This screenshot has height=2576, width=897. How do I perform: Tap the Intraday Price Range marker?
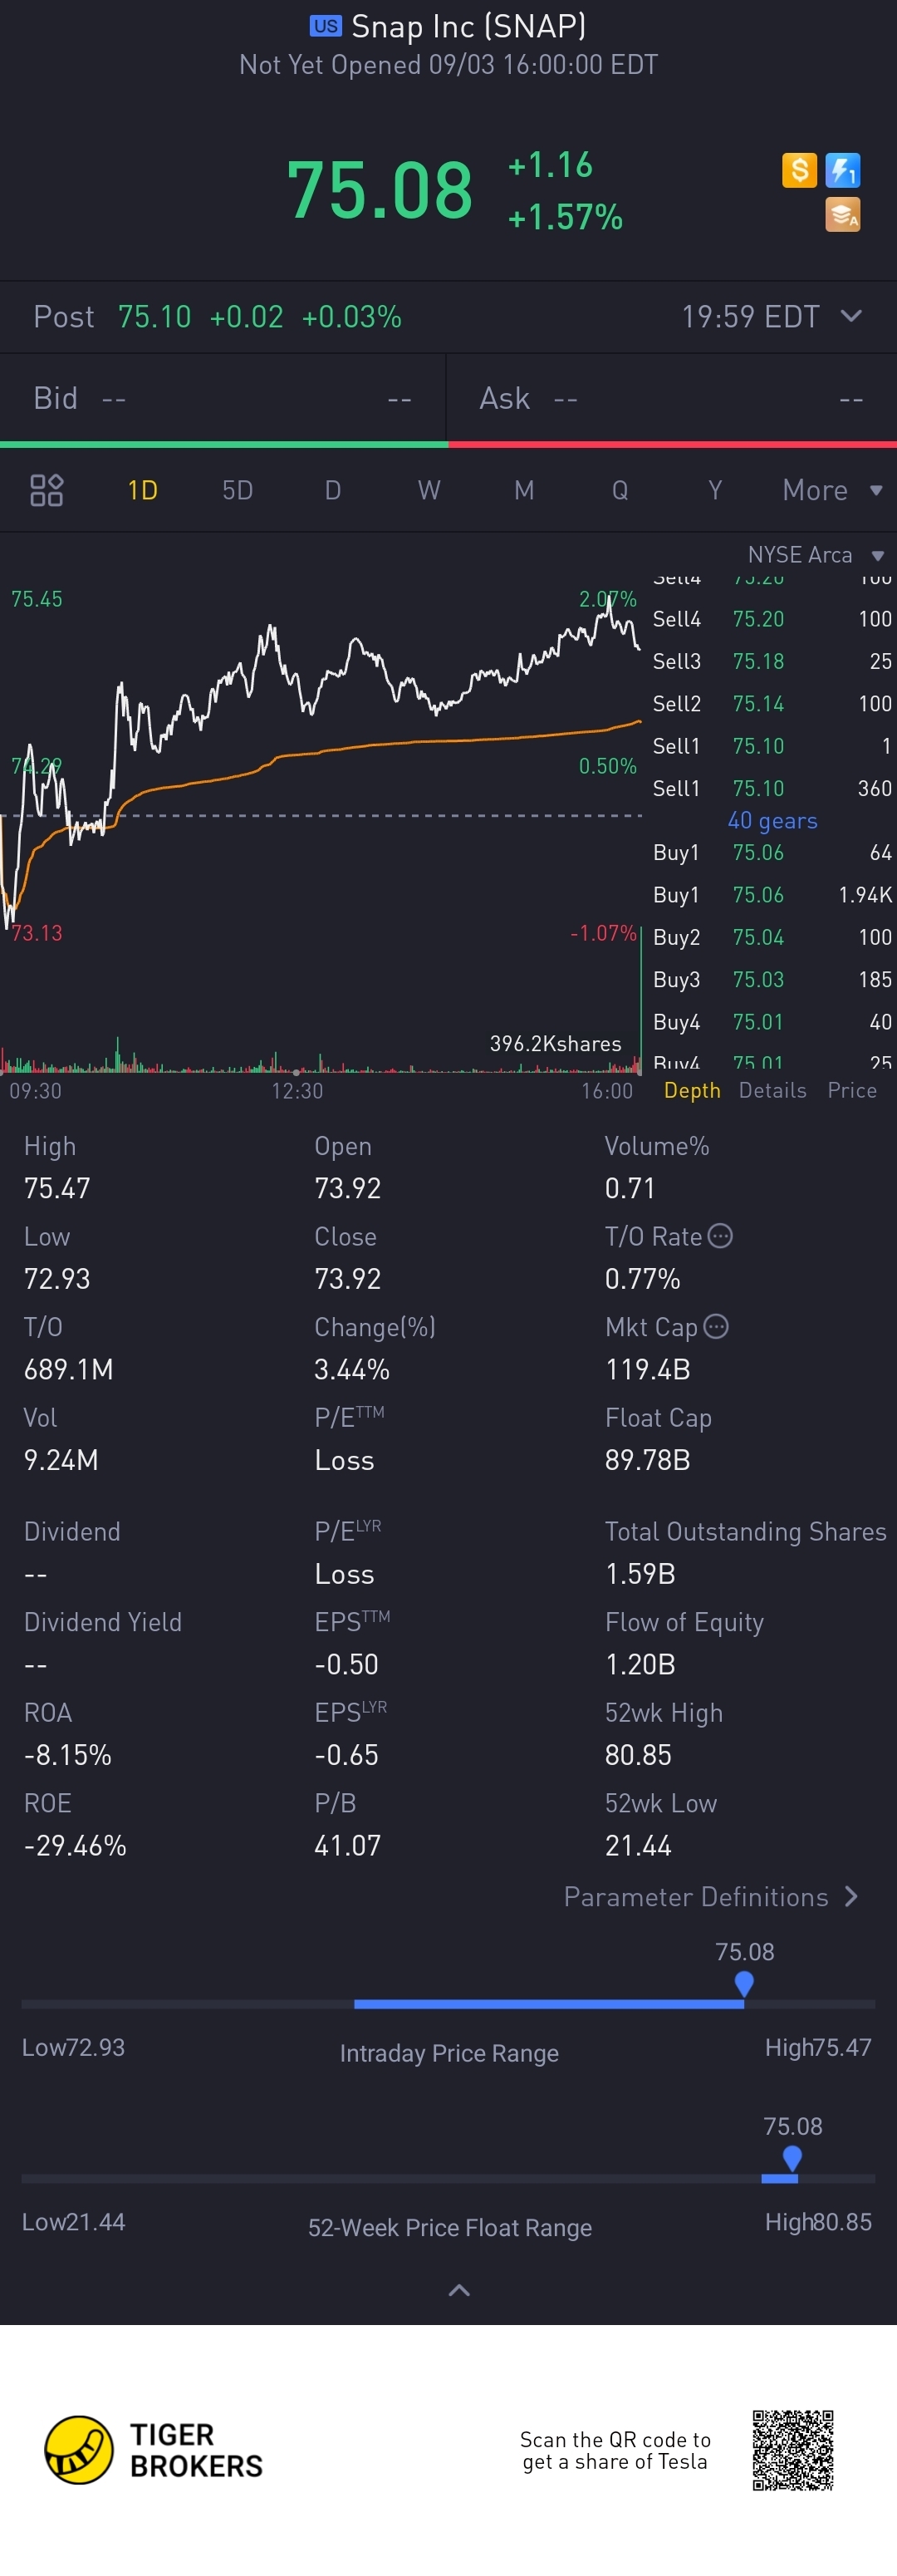pos(743,1983)
